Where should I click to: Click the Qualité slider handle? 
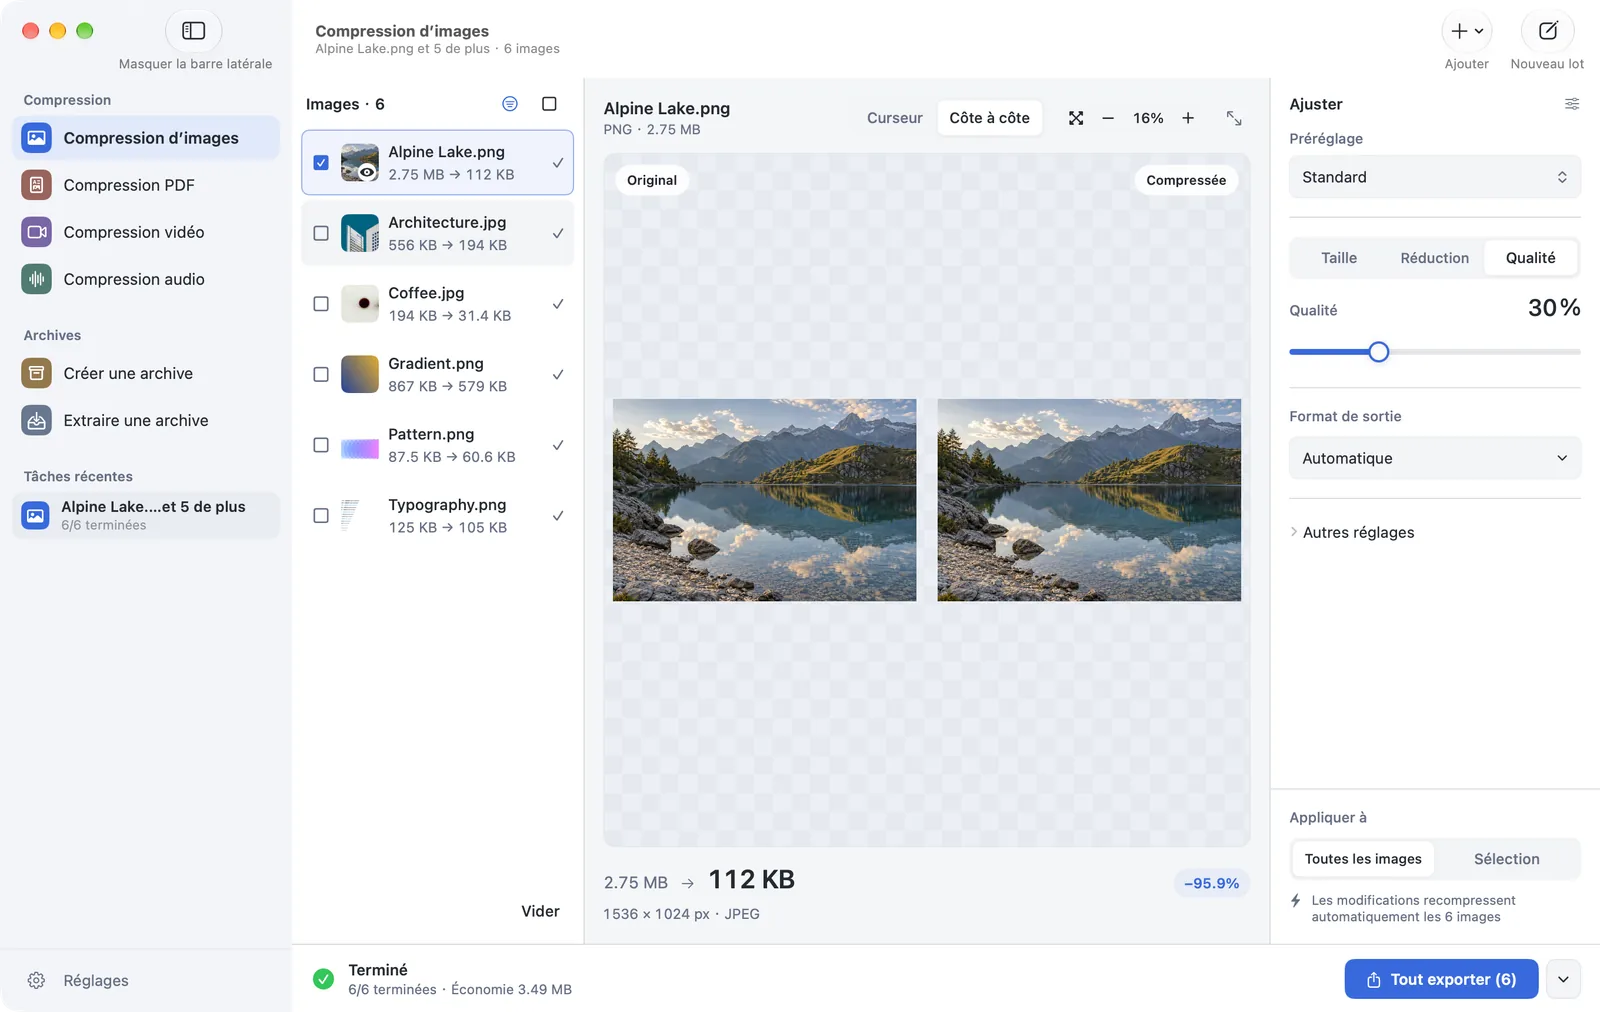1378,352
